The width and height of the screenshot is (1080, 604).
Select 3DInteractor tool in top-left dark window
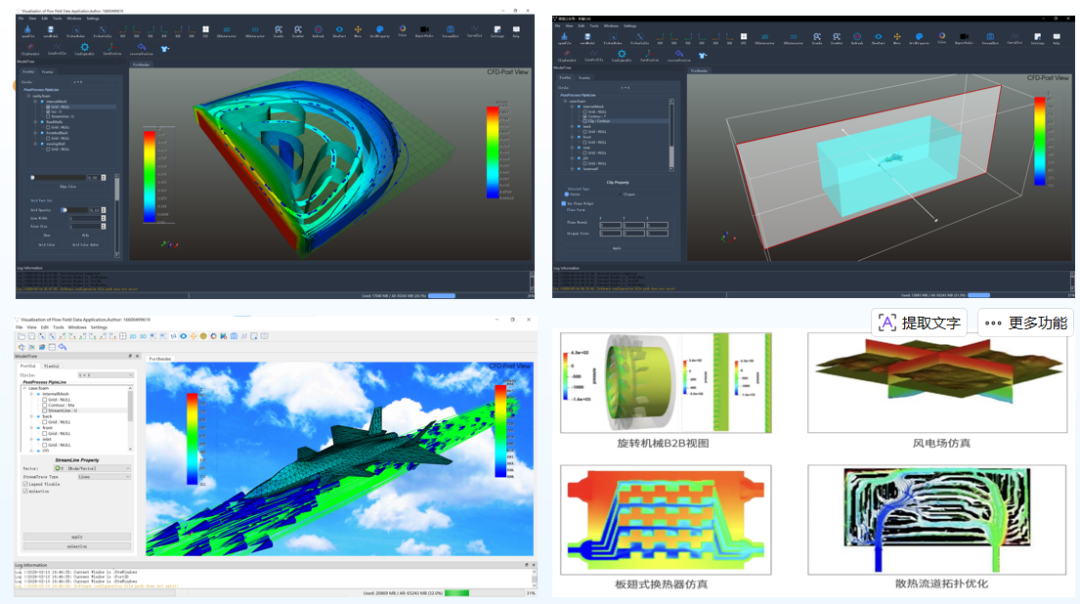(x=255, y=30)
